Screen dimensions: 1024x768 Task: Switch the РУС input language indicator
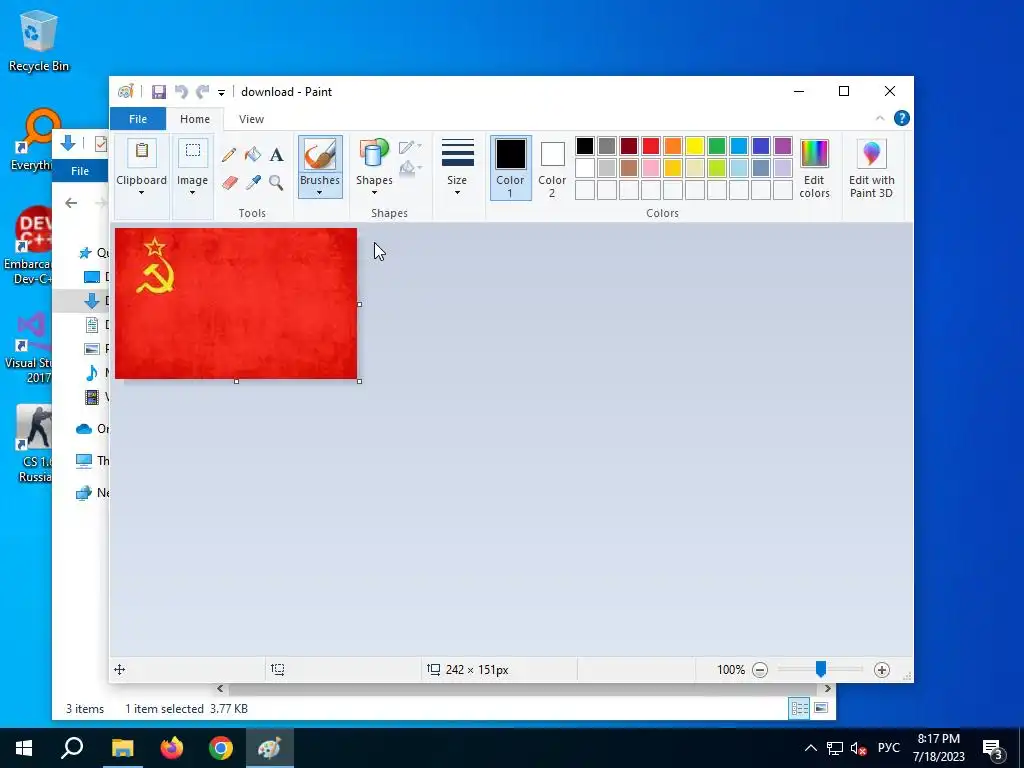tap(888, 748)
